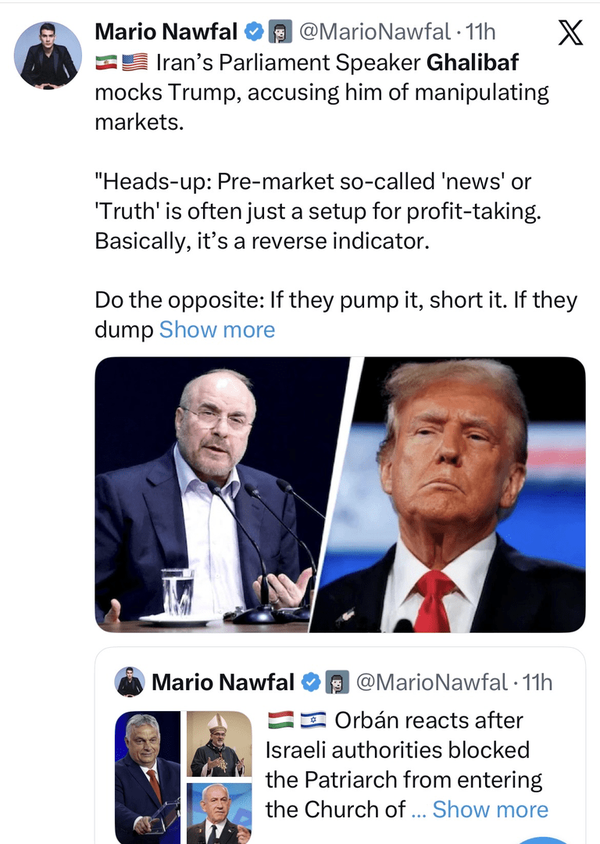Expand the quoted Orbán tweet via Show more
Screen dimensions: 600x844
[490, 809]
